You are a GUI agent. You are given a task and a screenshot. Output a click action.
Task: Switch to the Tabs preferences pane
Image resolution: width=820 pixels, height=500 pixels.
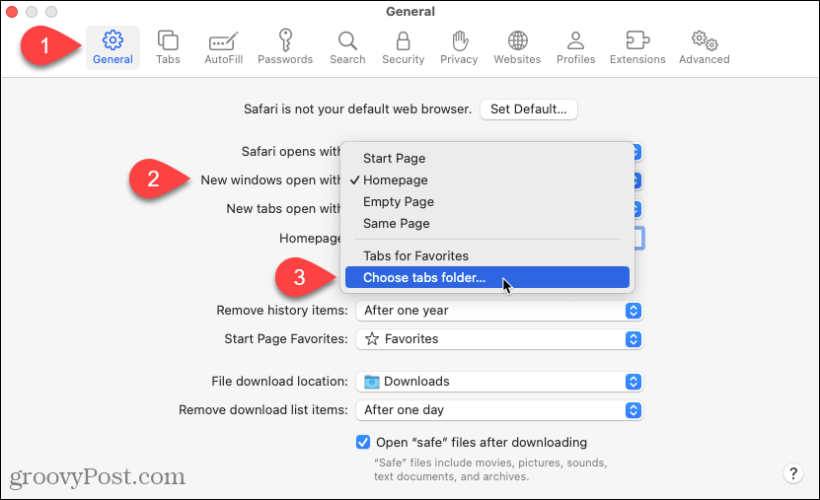(x=168, y=48)
